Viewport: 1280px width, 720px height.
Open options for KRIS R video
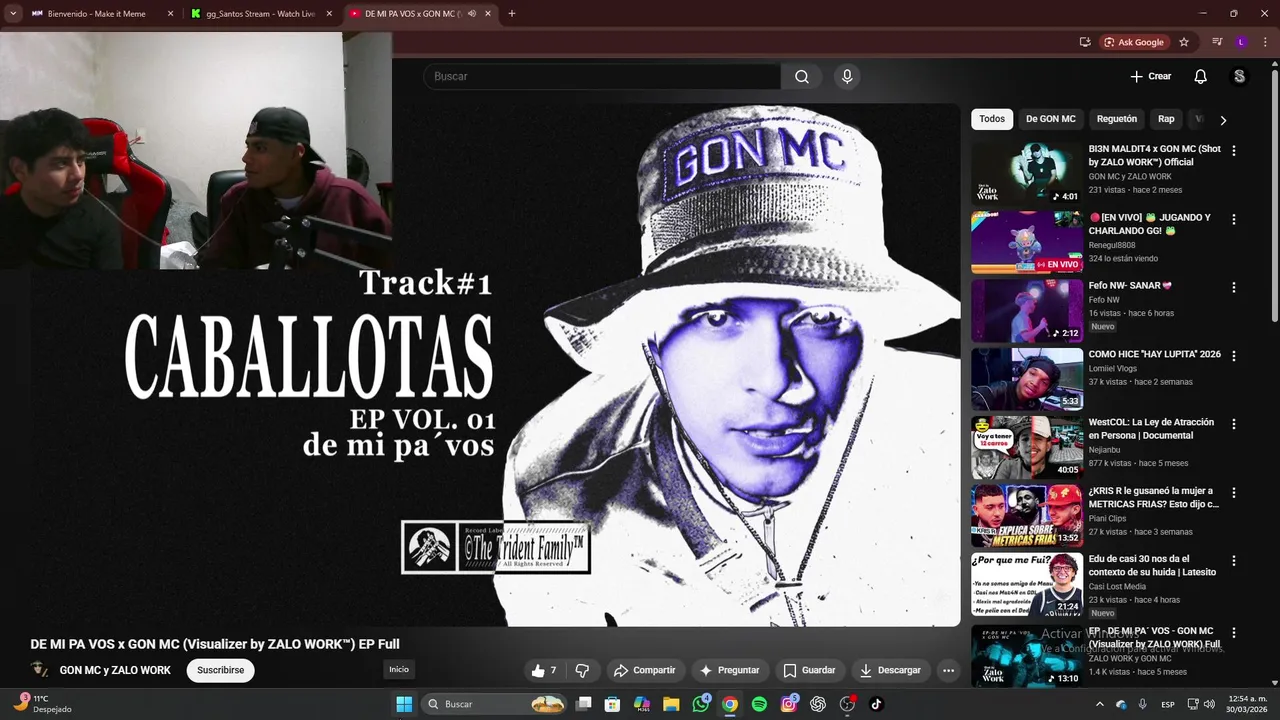[1233, 492]
